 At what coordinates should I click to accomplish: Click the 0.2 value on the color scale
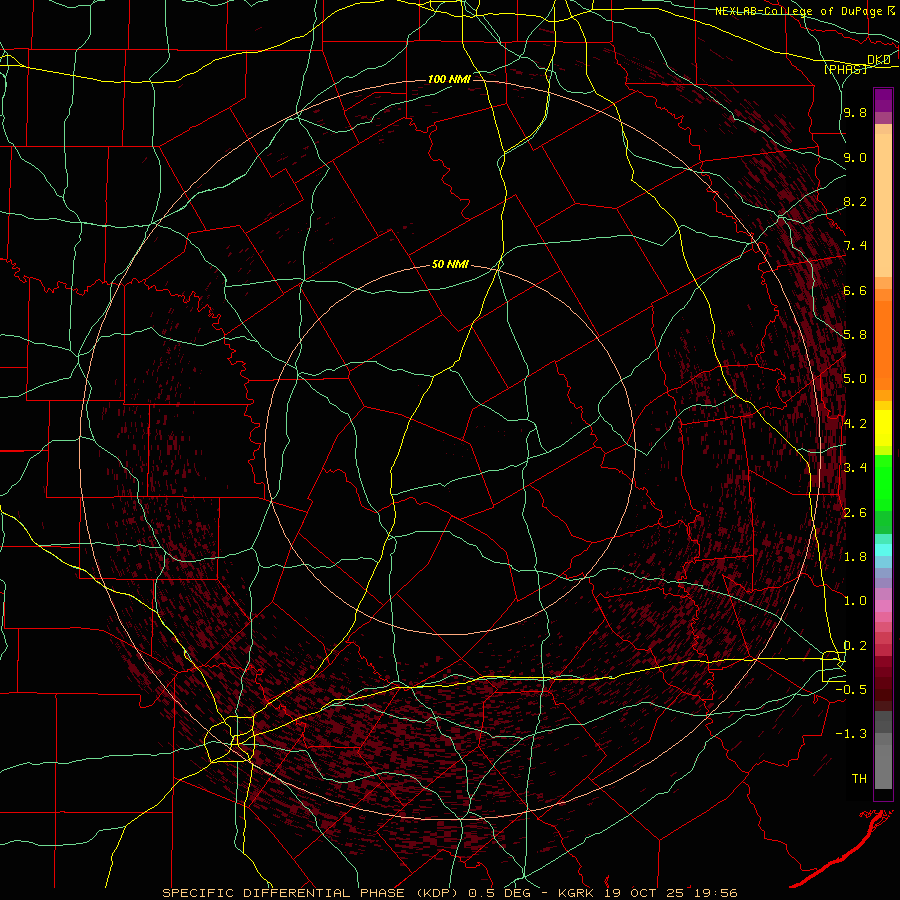[x=855, y=646]
